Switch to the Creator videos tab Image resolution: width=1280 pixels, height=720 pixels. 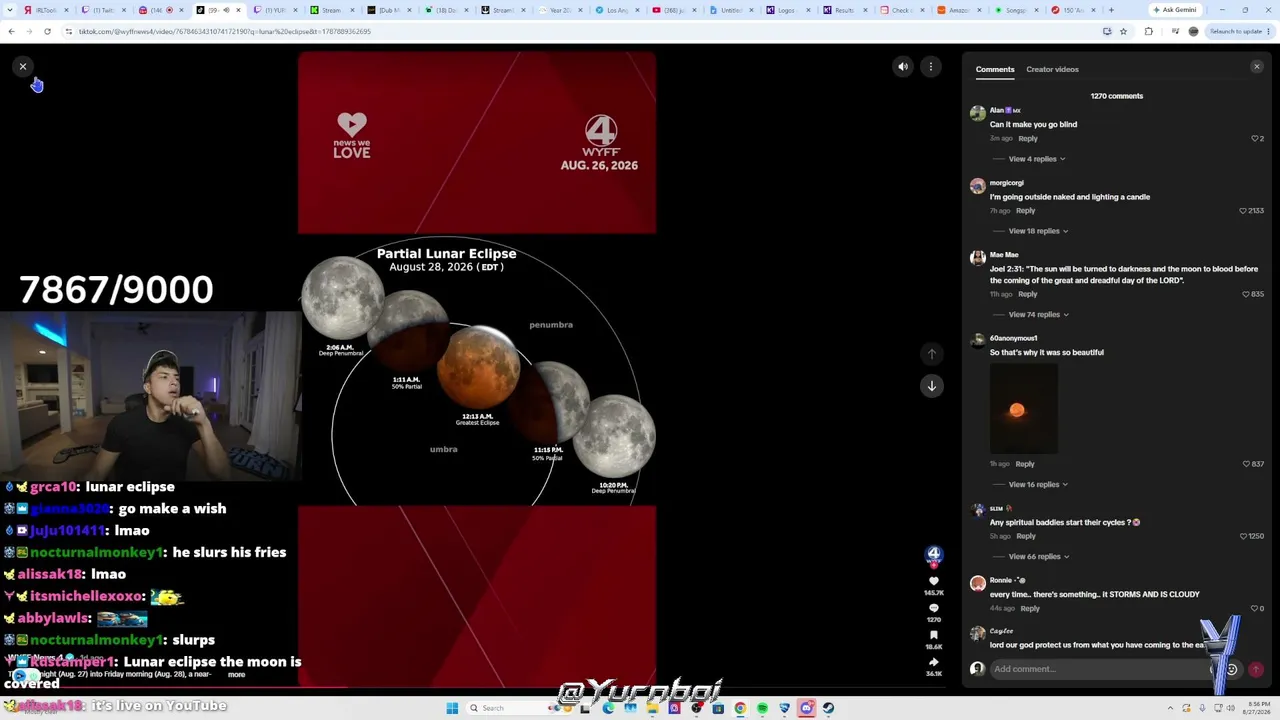click(x=1052, y=69)
